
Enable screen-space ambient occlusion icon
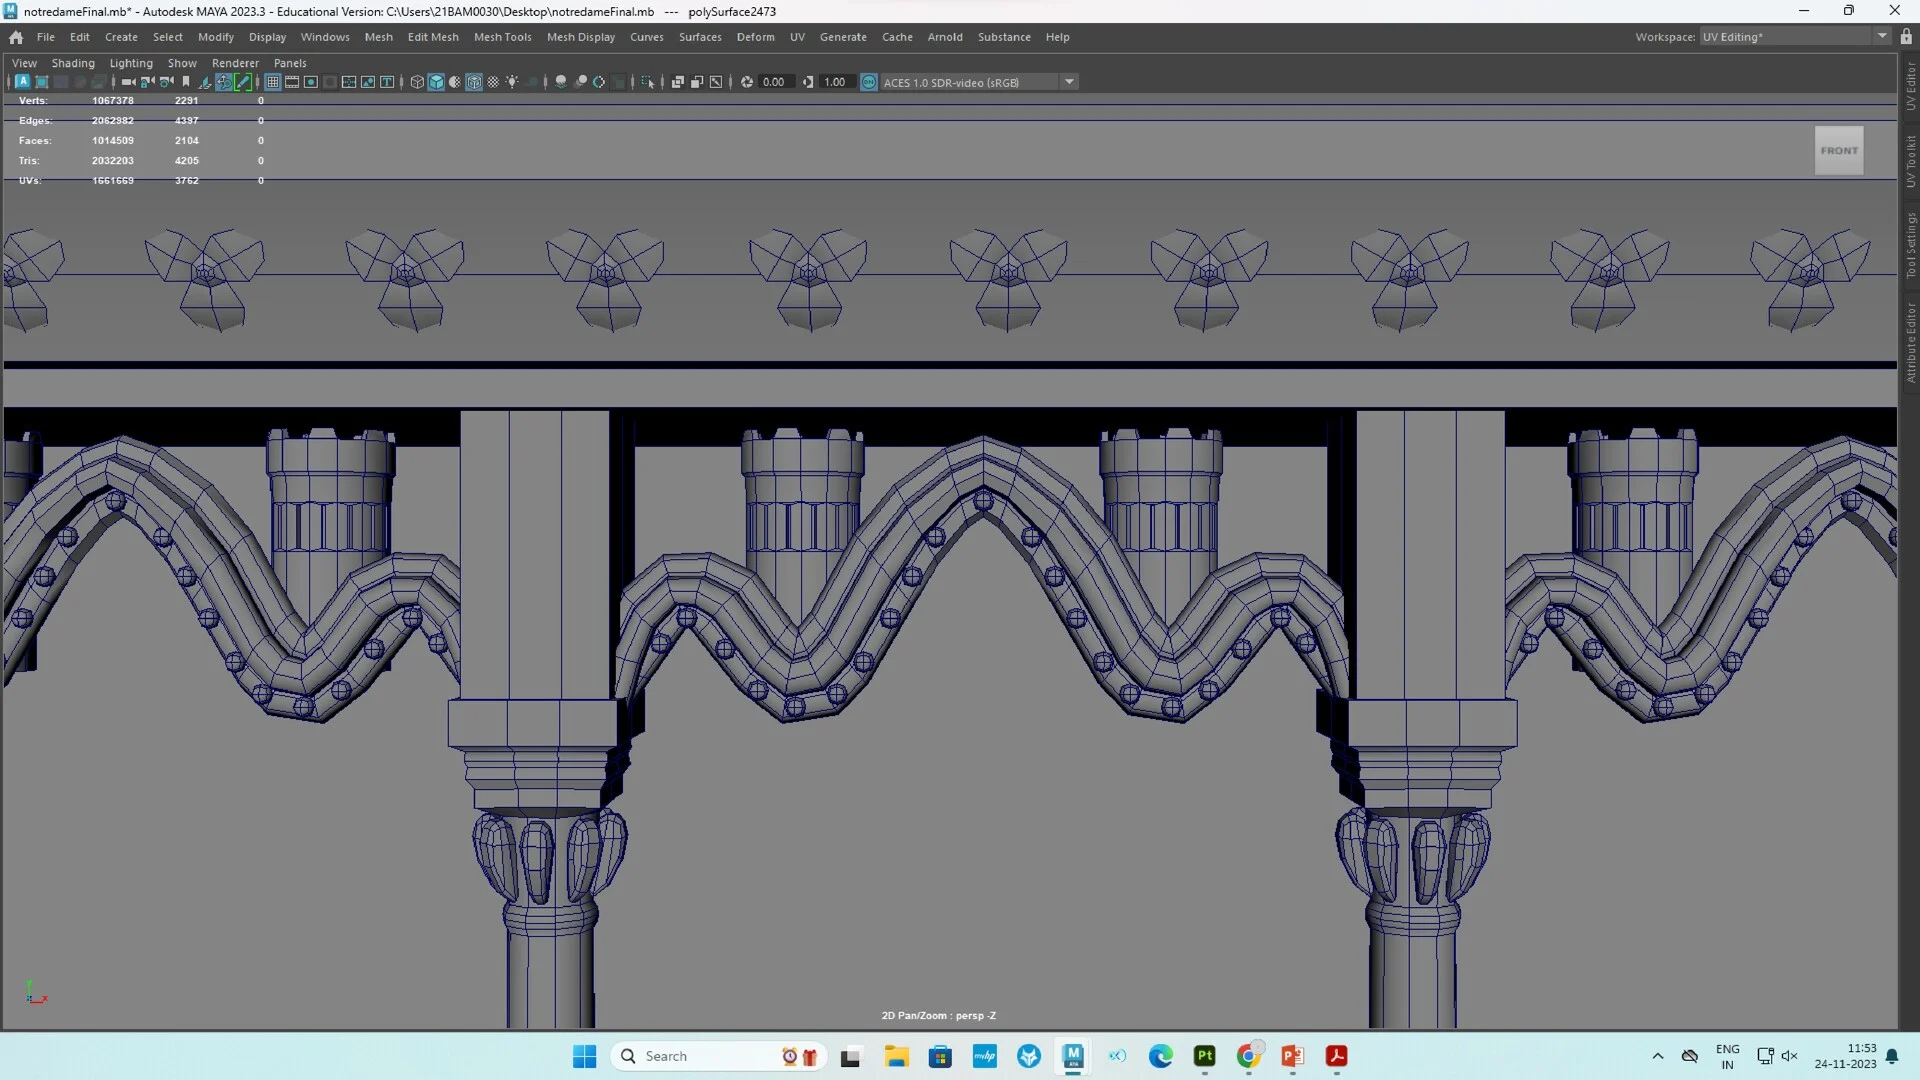coord(560,82)
